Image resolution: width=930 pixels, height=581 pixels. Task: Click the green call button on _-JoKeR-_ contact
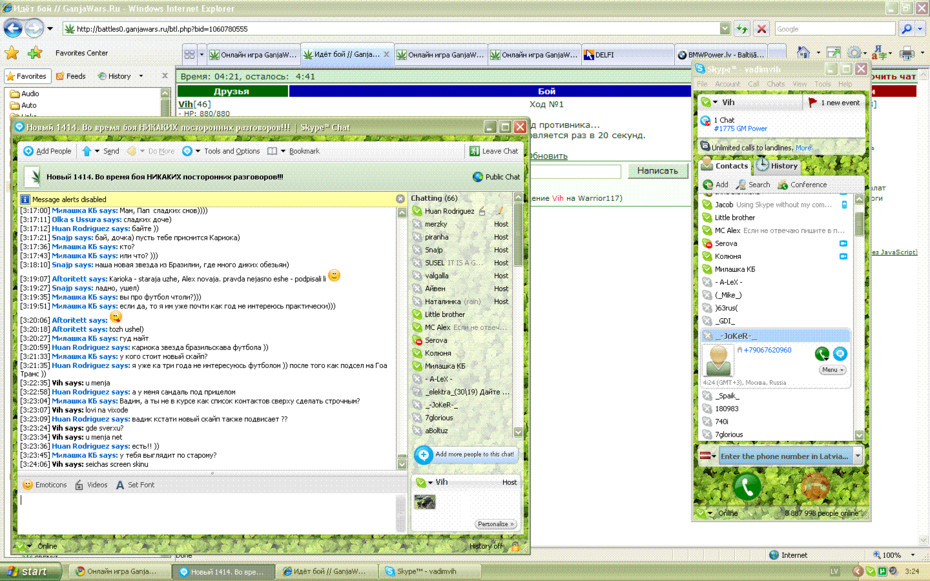(x=821, y=354)
